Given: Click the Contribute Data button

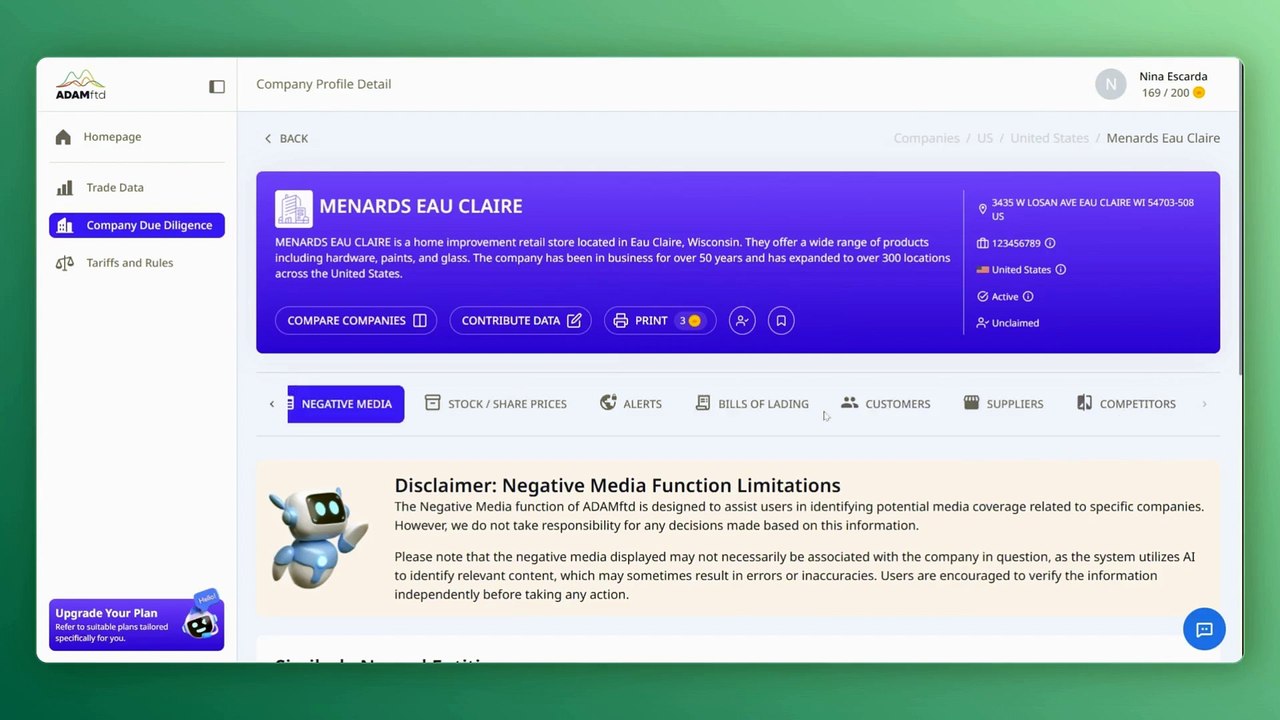Looking at the screenshot, I should click(x=520, y=320).
